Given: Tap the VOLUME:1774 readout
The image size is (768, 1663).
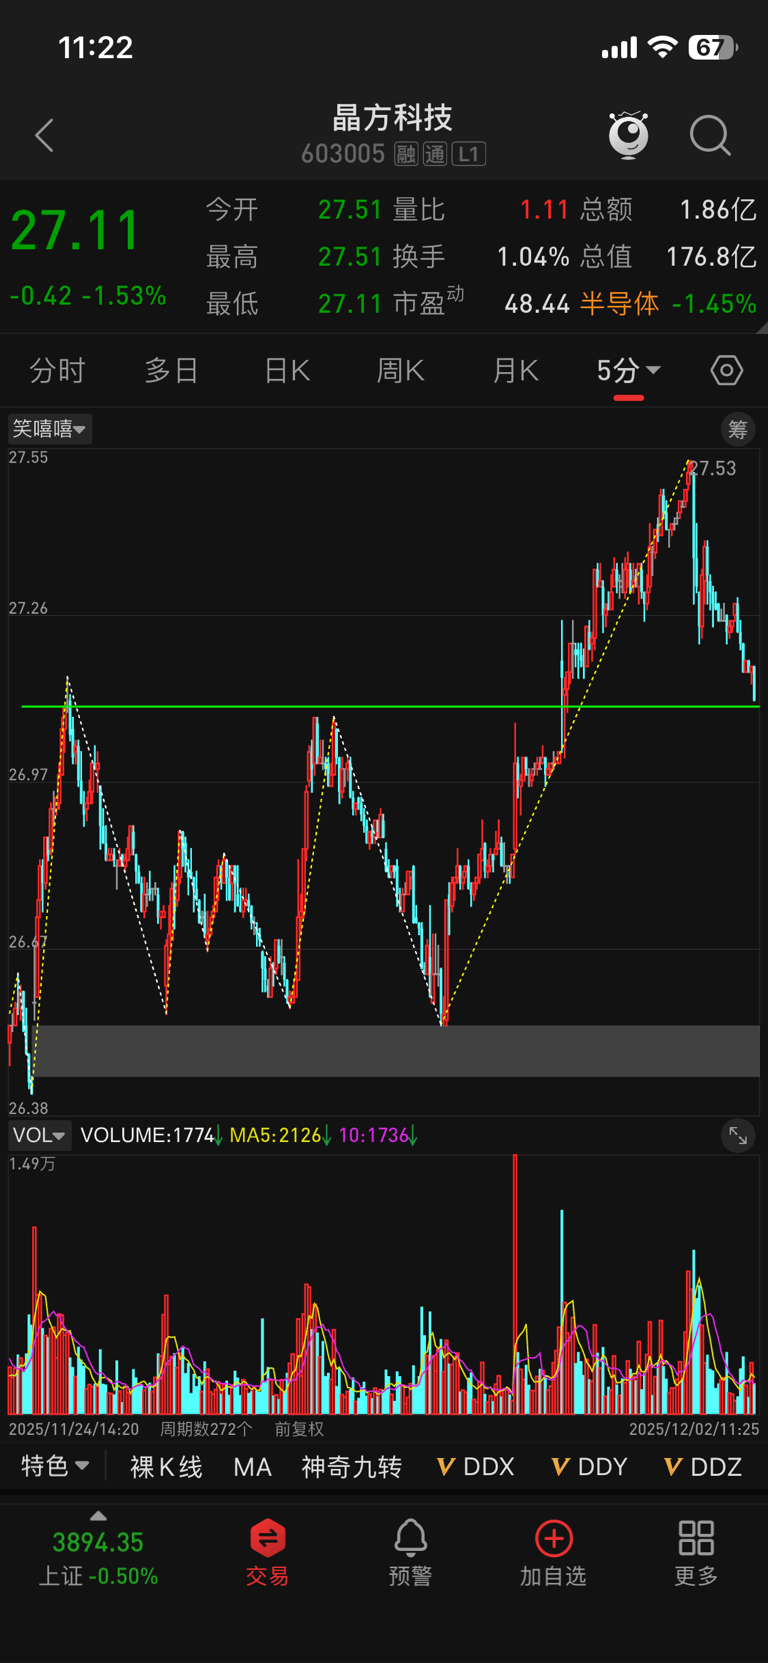Looking at the screenshot, I should point(151,1135).
